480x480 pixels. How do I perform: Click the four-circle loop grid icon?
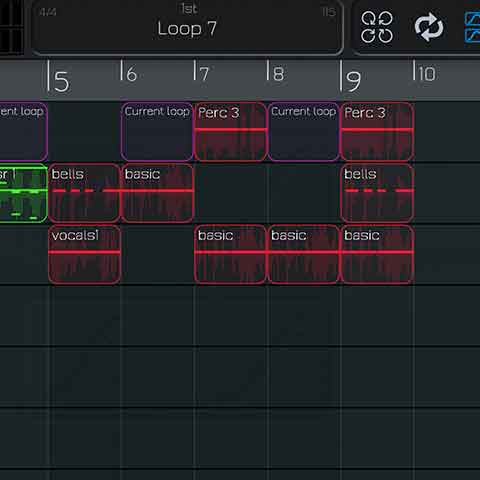[x=377, y=27]
